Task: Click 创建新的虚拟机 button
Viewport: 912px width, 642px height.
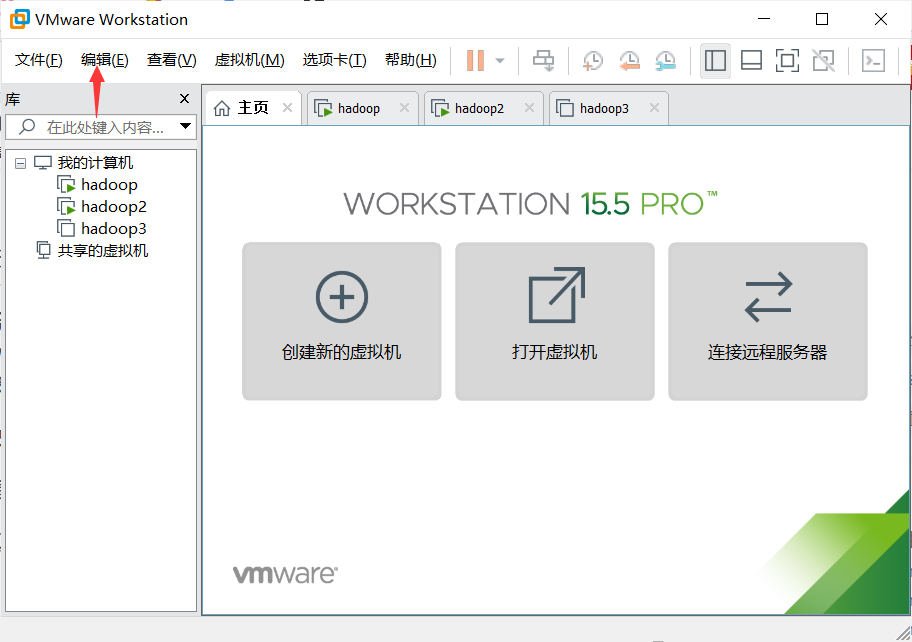Action: 341,321
